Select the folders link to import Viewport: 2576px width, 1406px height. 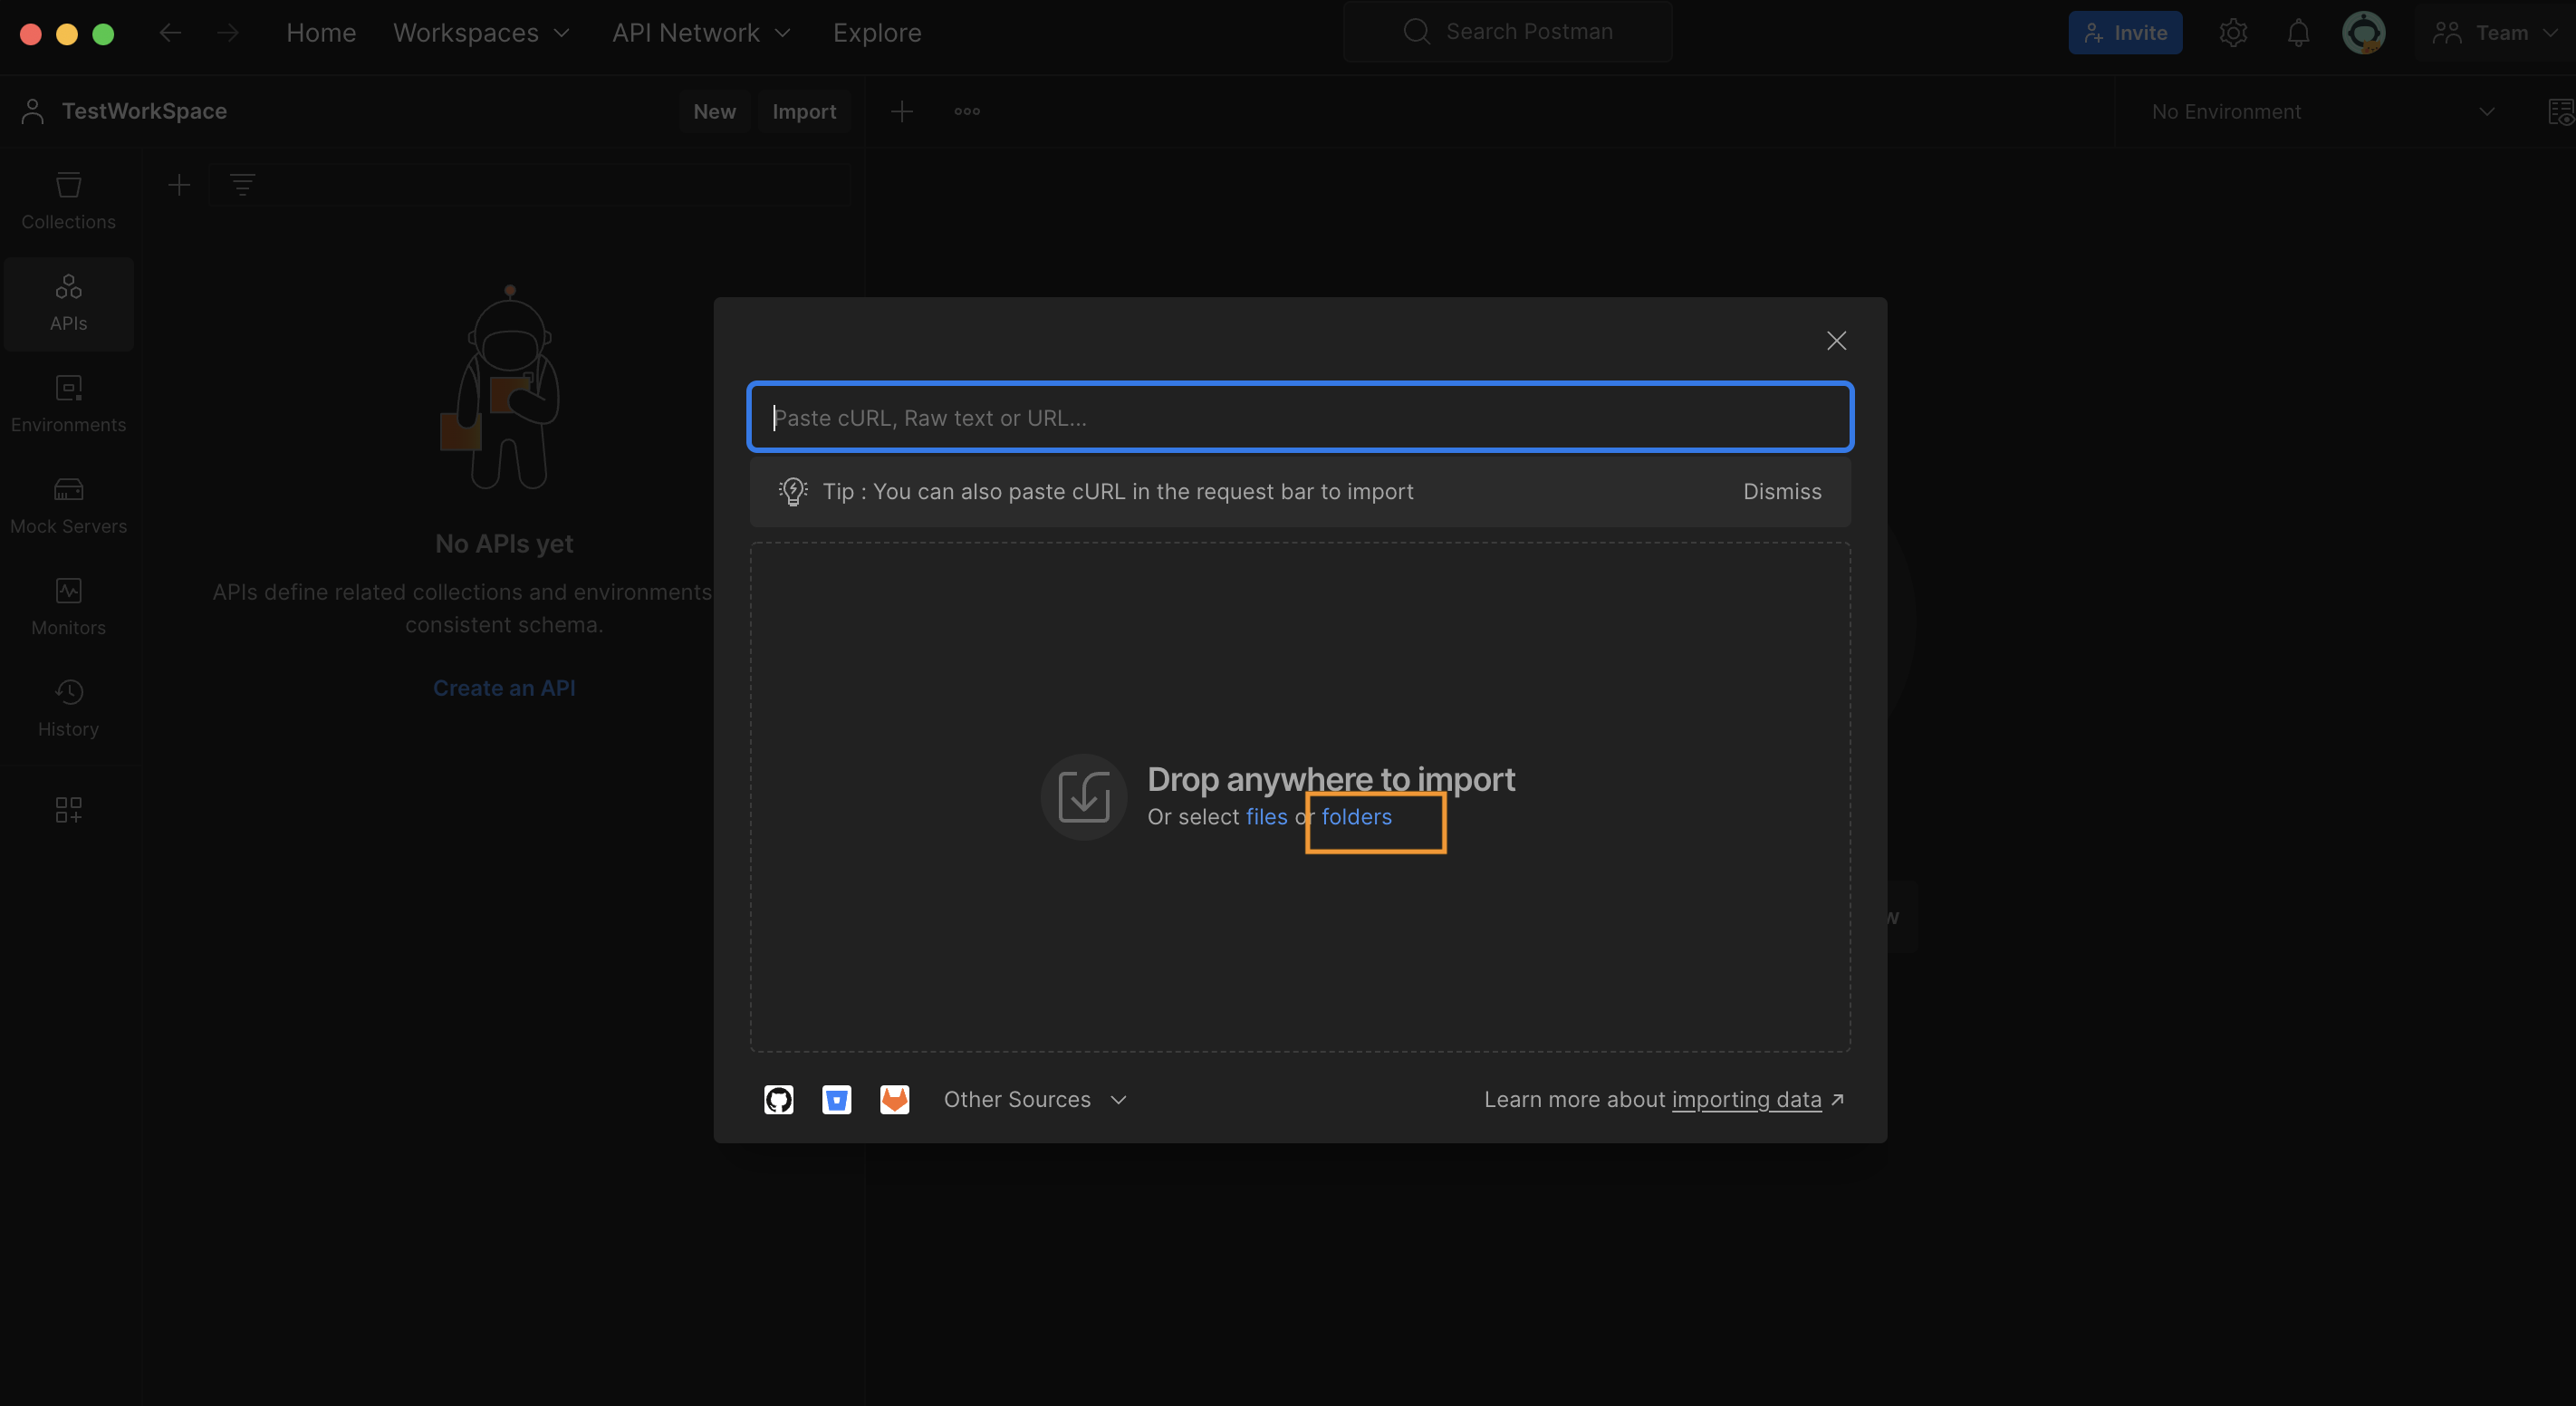[1356, 817]
